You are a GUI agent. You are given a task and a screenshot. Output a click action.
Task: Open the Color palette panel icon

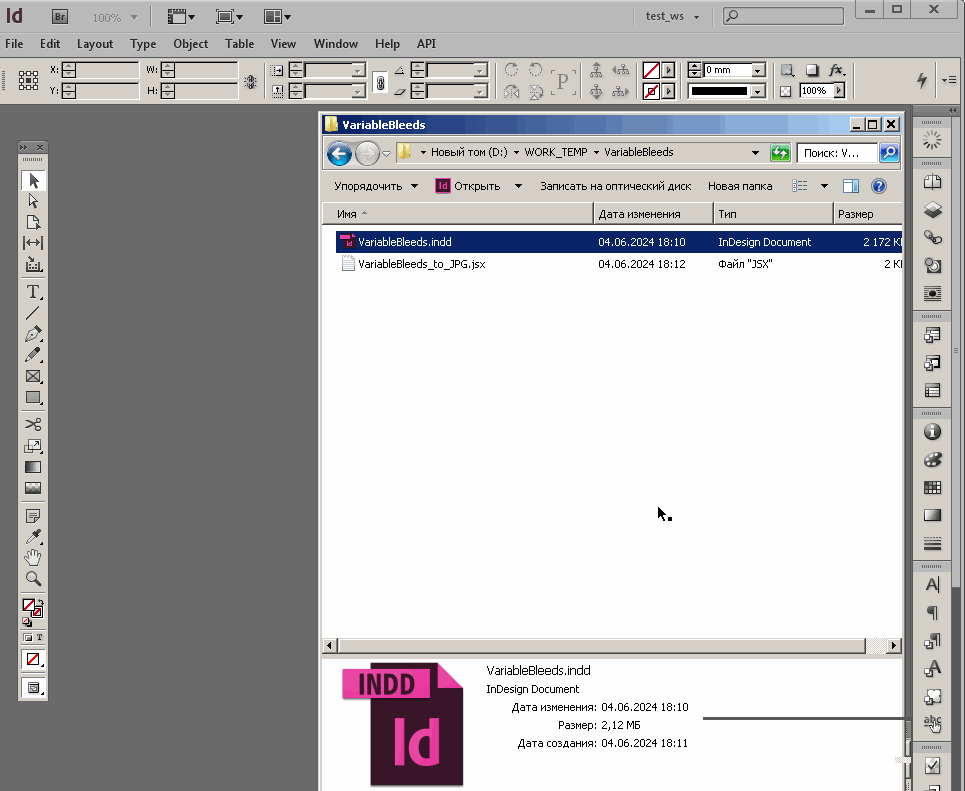pyautogui.click(x=932, y=460)
